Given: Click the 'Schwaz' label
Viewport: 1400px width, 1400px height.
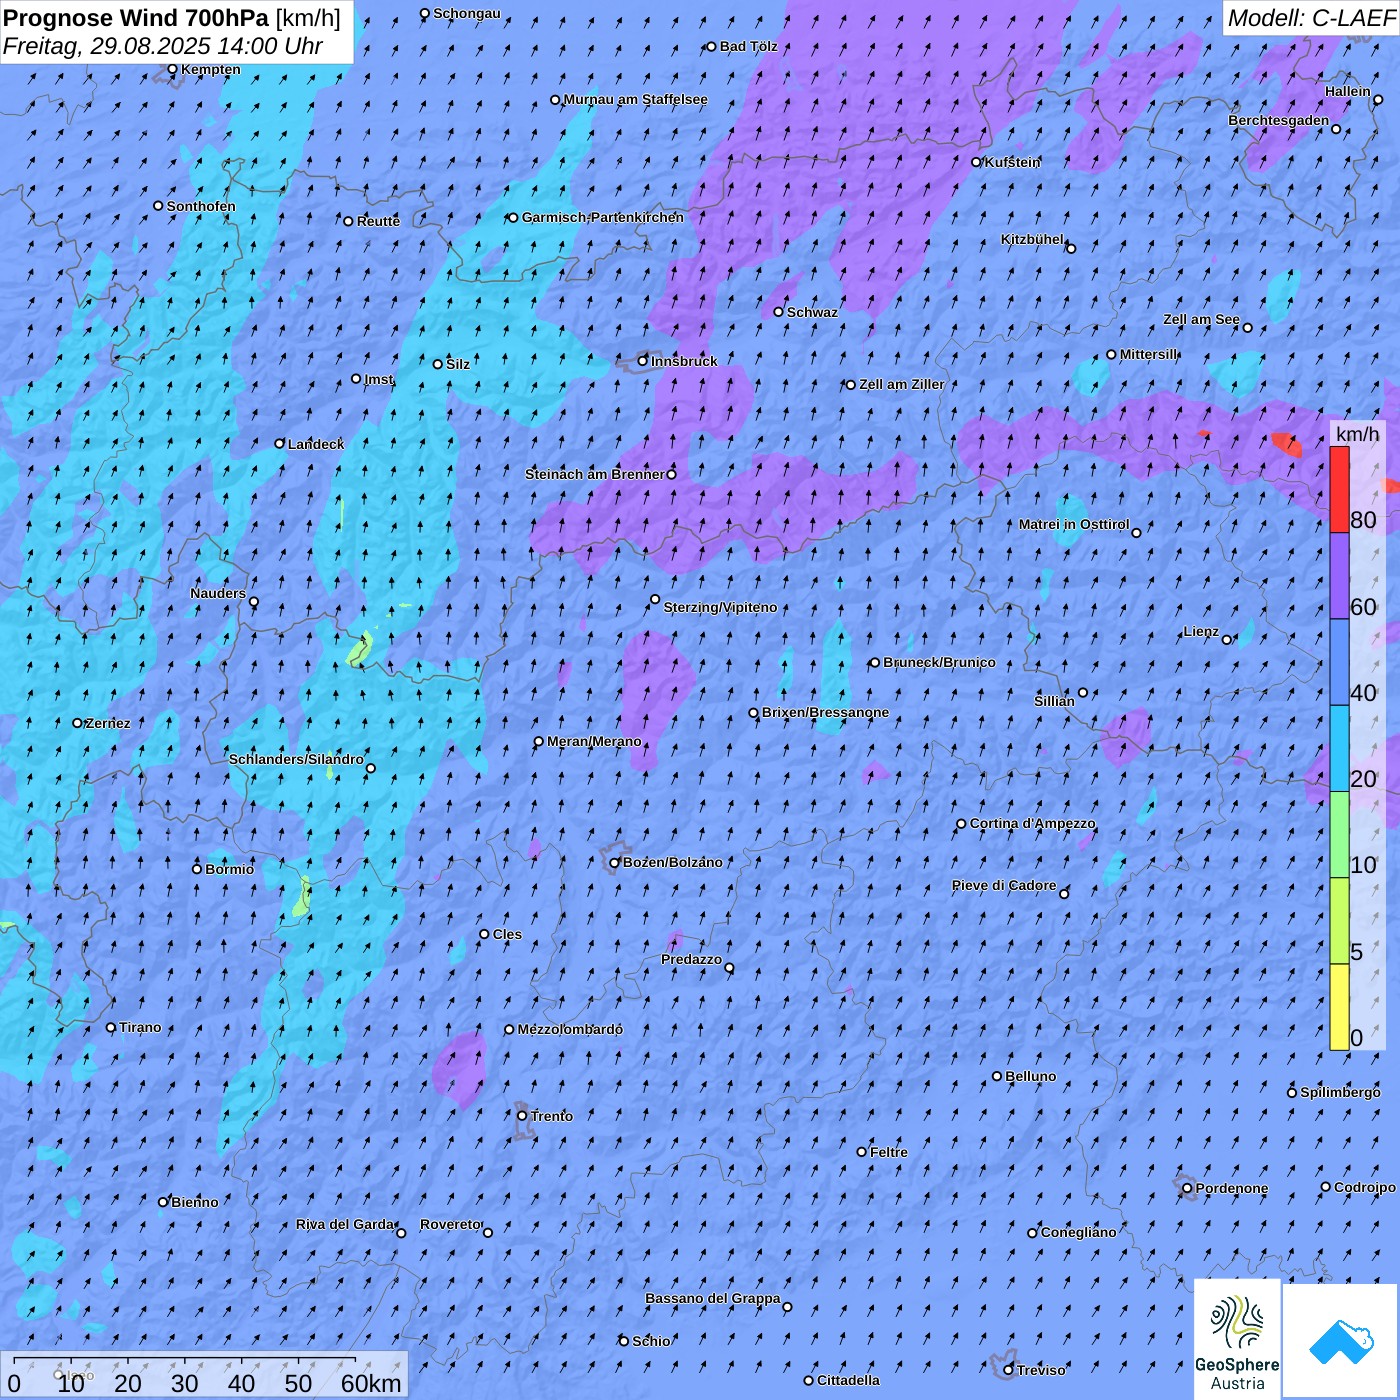Looking at the screenshot, I should point(812,312).
